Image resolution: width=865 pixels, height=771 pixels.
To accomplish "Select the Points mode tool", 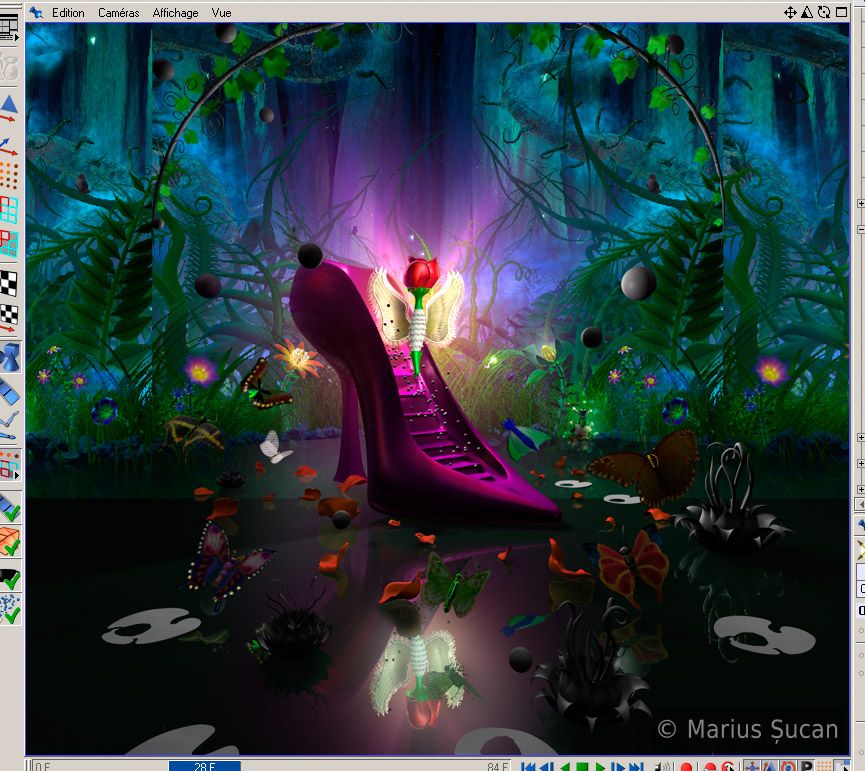I will [10, 176].
